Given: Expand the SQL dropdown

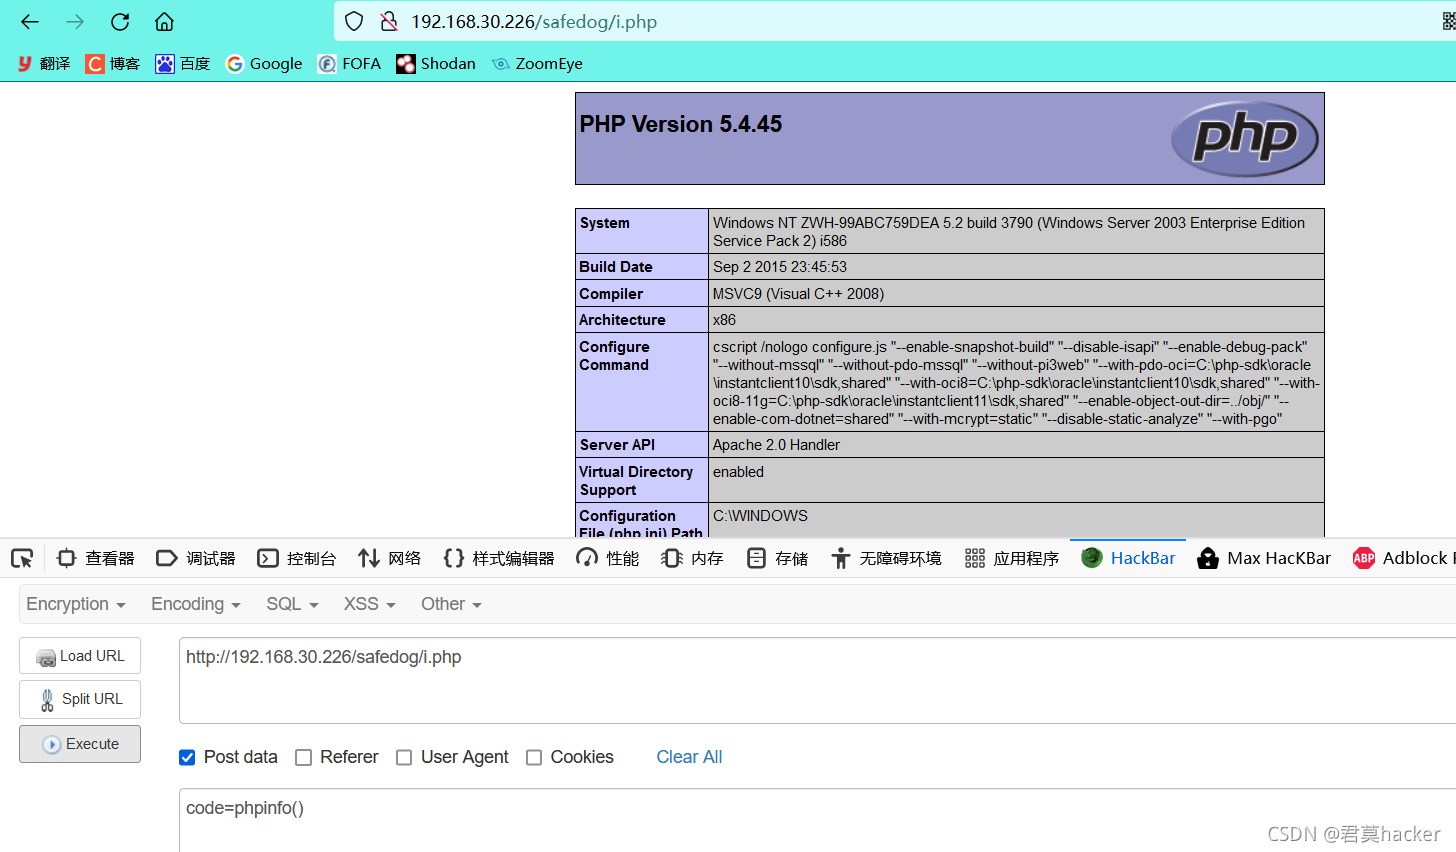Looking at the screenshot, I should coord(292,604).
